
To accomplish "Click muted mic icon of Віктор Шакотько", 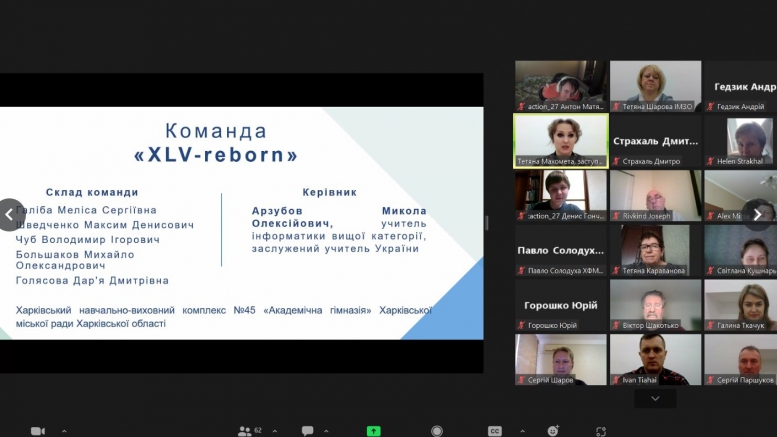I will click(616, 326).
